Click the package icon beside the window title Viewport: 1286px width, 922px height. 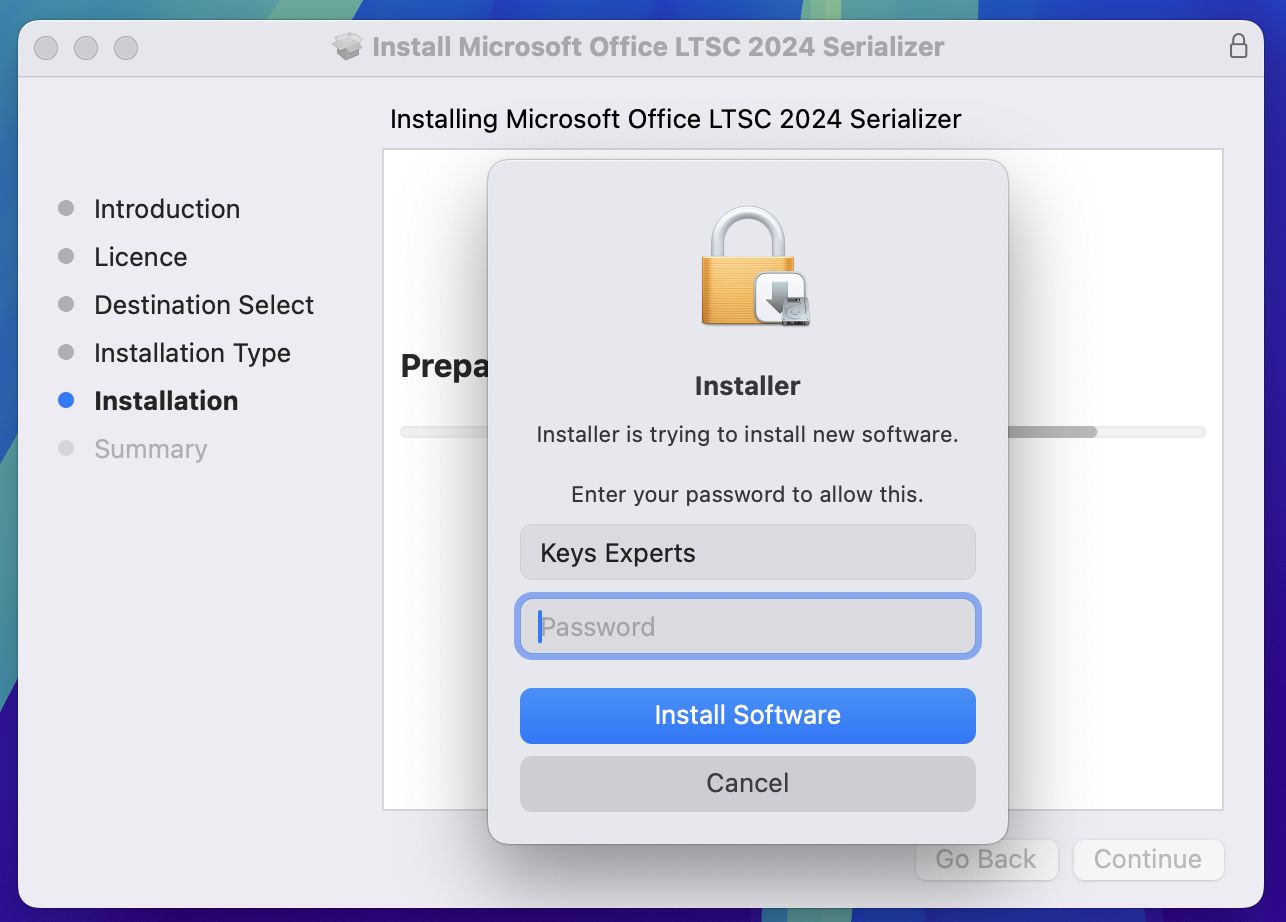[x=347, y=46]
